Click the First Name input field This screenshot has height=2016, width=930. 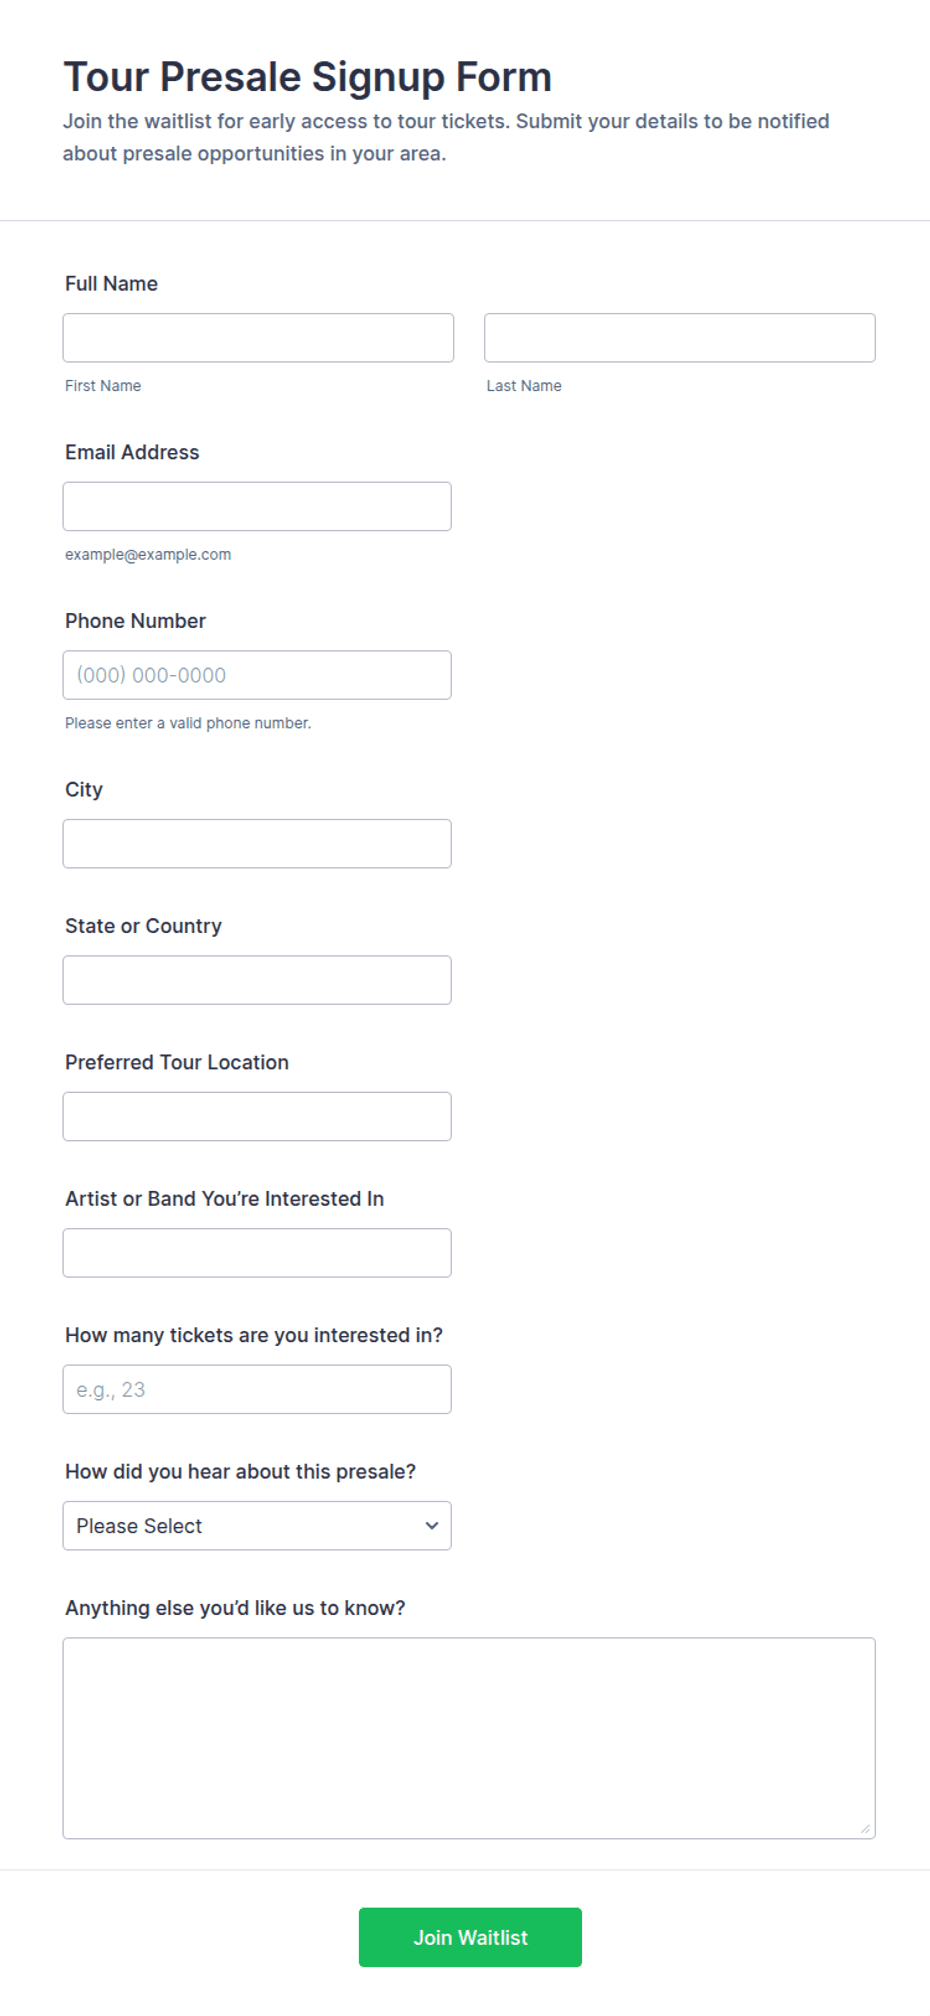pos(258,338)
